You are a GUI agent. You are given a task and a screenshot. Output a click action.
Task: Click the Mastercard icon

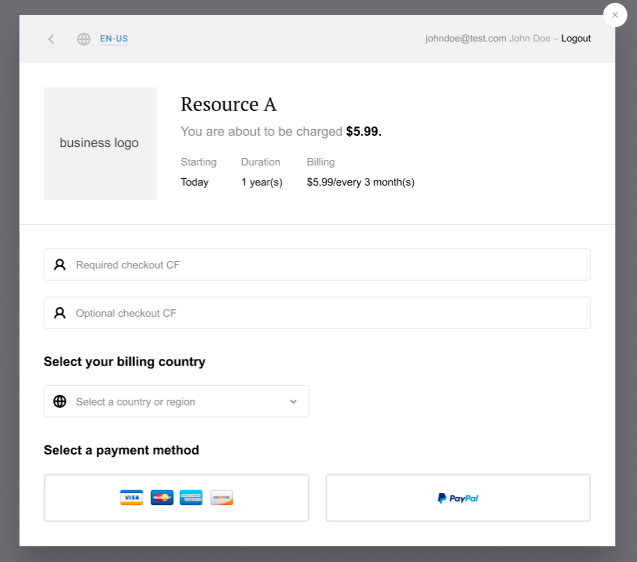click(162, 497)
